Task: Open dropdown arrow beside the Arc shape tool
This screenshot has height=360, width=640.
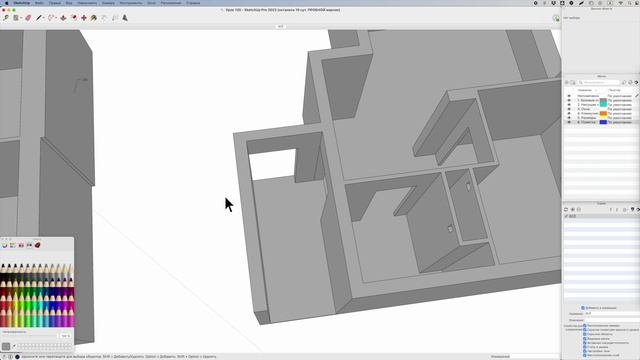Action: [x=56, y=18]
